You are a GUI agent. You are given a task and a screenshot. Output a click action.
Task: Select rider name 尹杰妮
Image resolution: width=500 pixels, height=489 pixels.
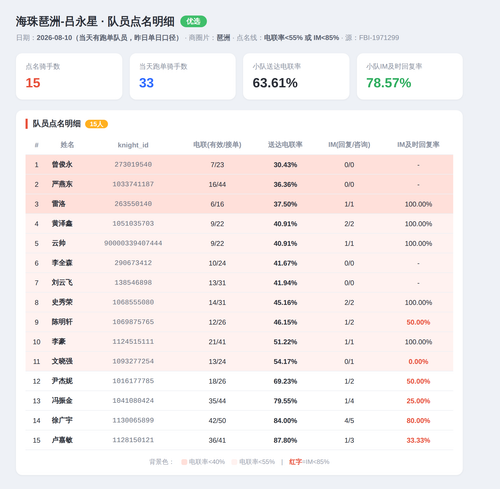(62, 381)
